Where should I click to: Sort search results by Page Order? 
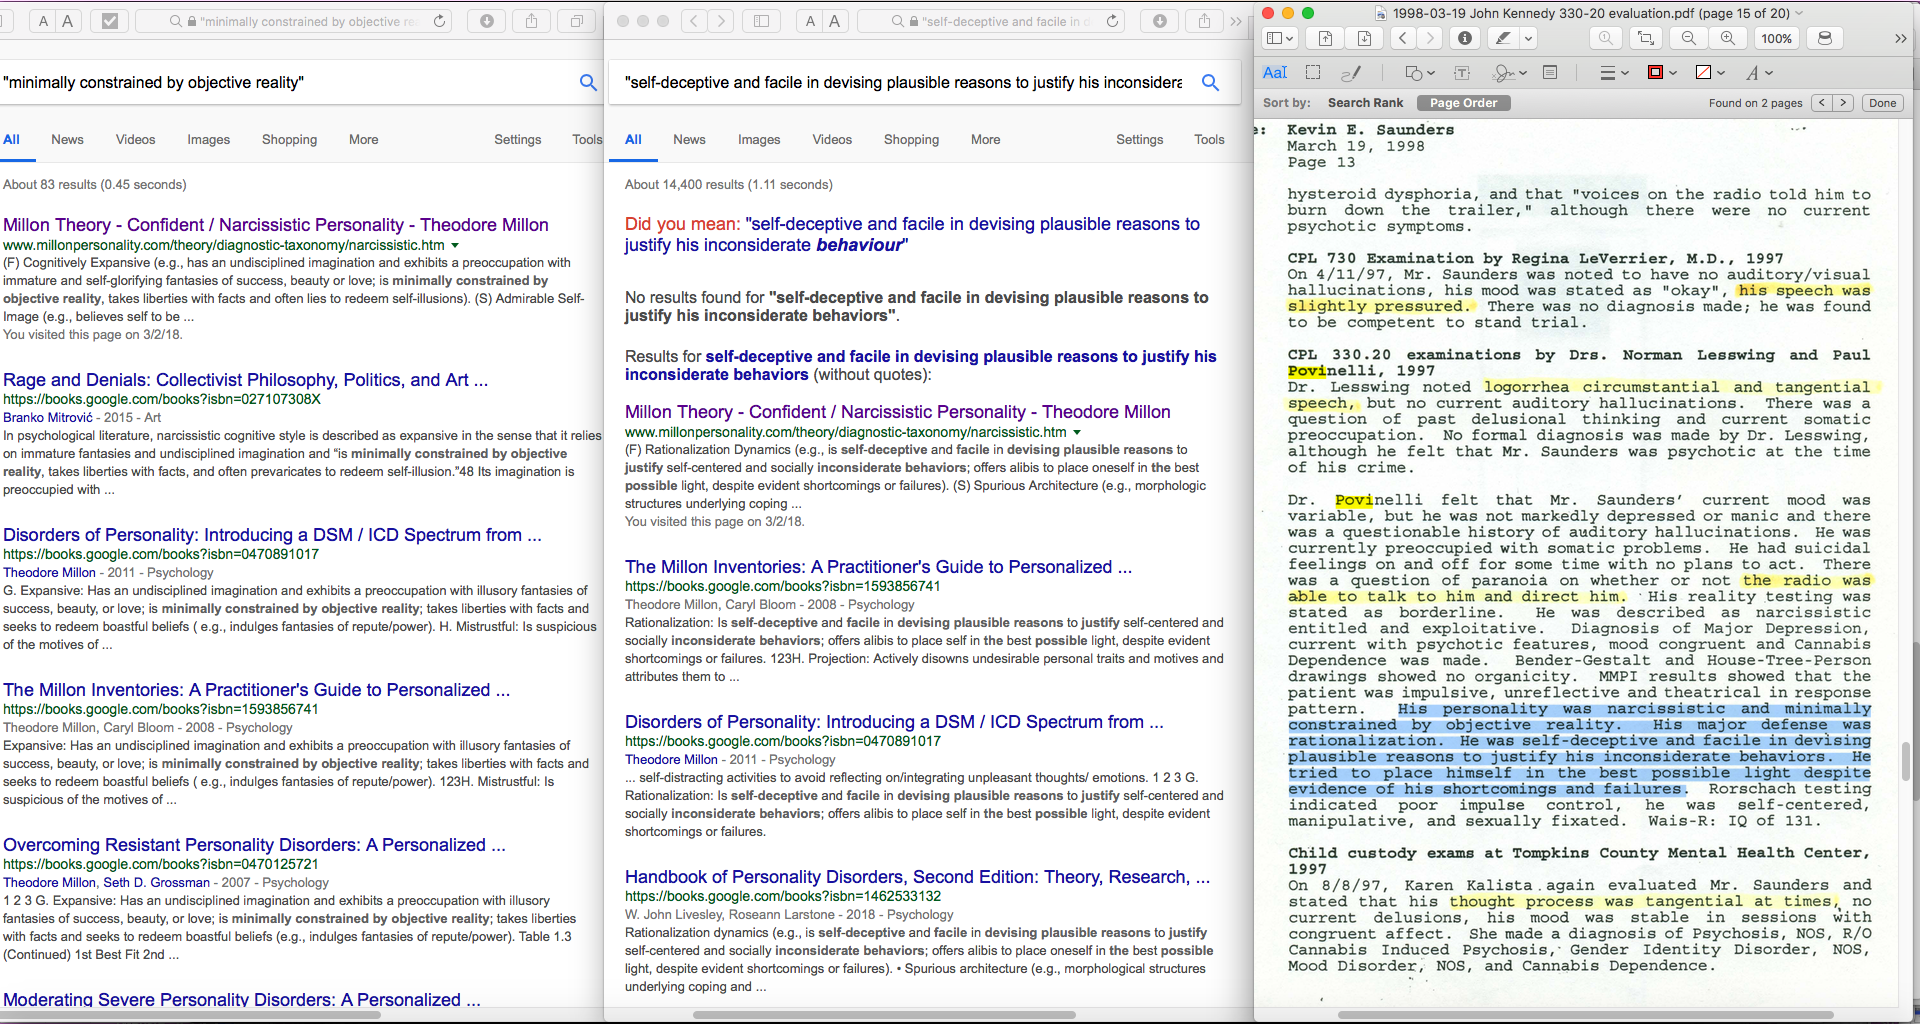coord(1463,103)
